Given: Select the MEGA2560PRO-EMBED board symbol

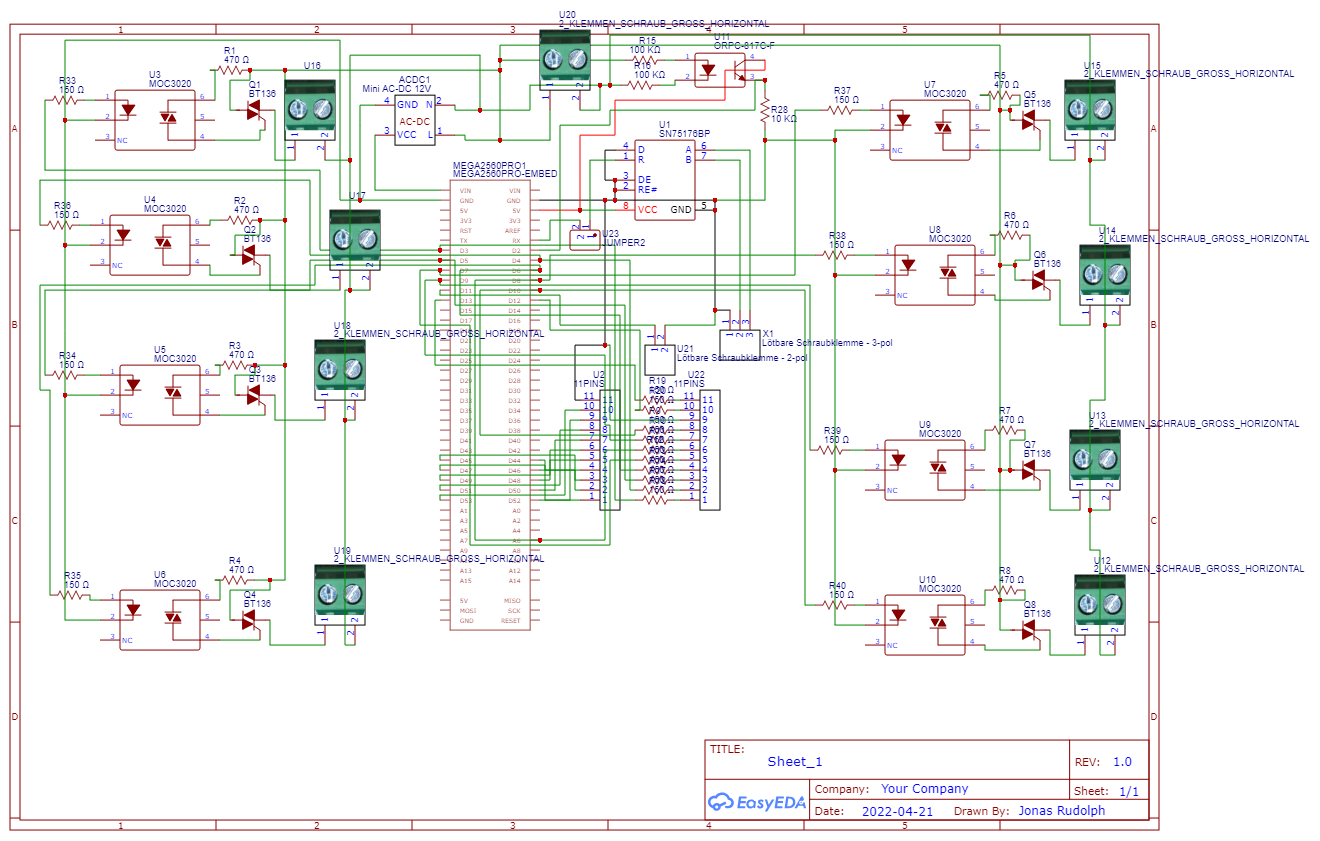Looking at the screenshot, I should [490, 405].
